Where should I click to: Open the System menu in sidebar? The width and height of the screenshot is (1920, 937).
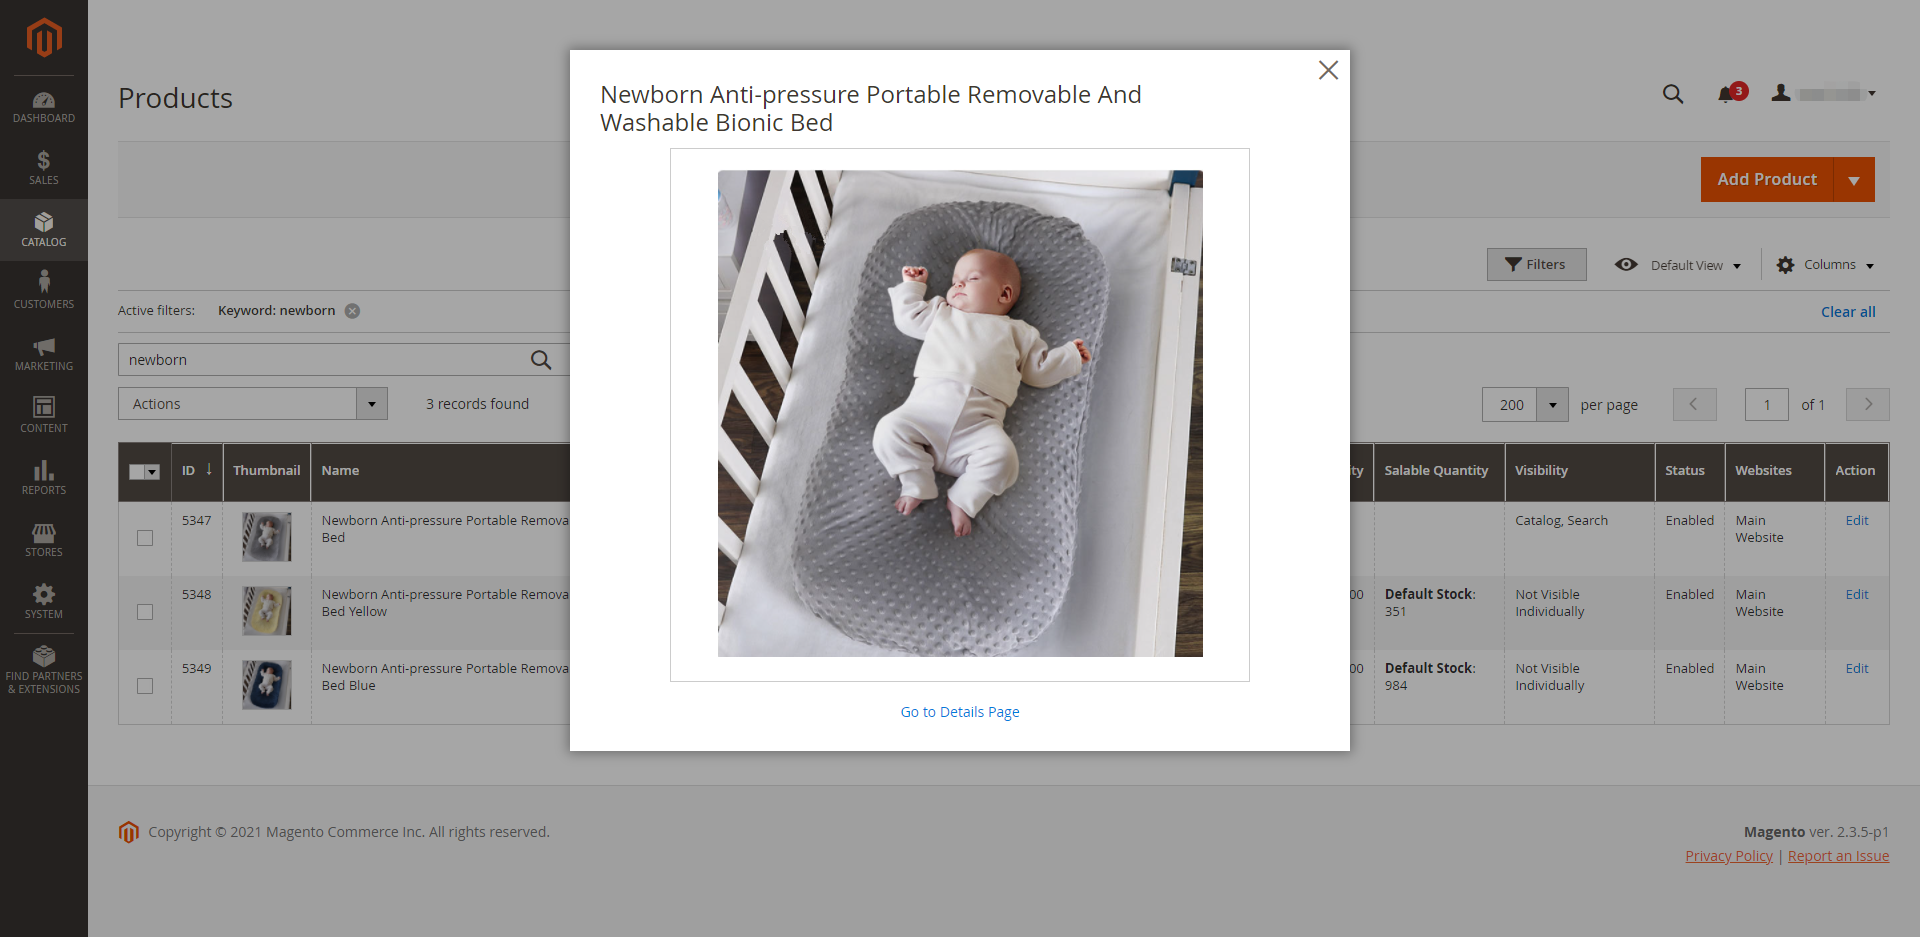(43, 602)
